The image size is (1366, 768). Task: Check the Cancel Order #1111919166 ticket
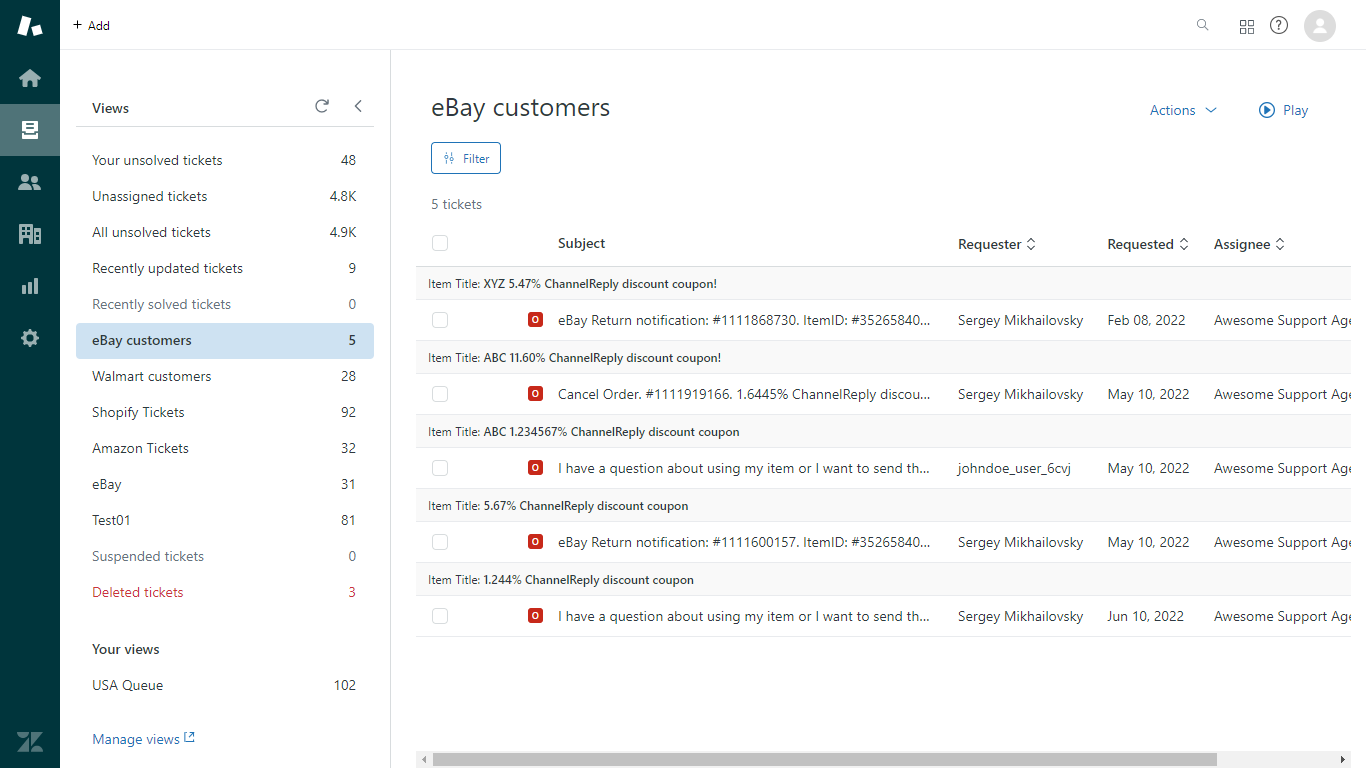coord(440,394)
